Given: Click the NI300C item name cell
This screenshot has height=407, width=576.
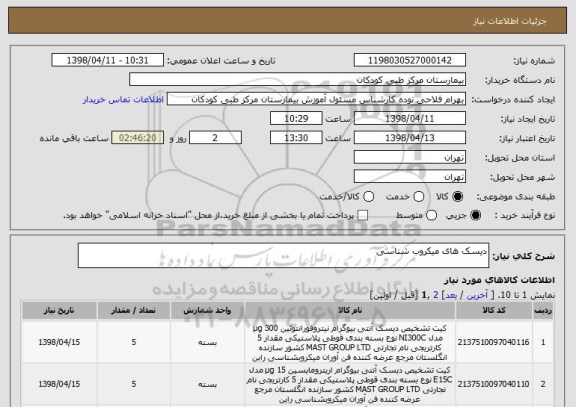Looking at the screenshot, I should click(350, 342).
